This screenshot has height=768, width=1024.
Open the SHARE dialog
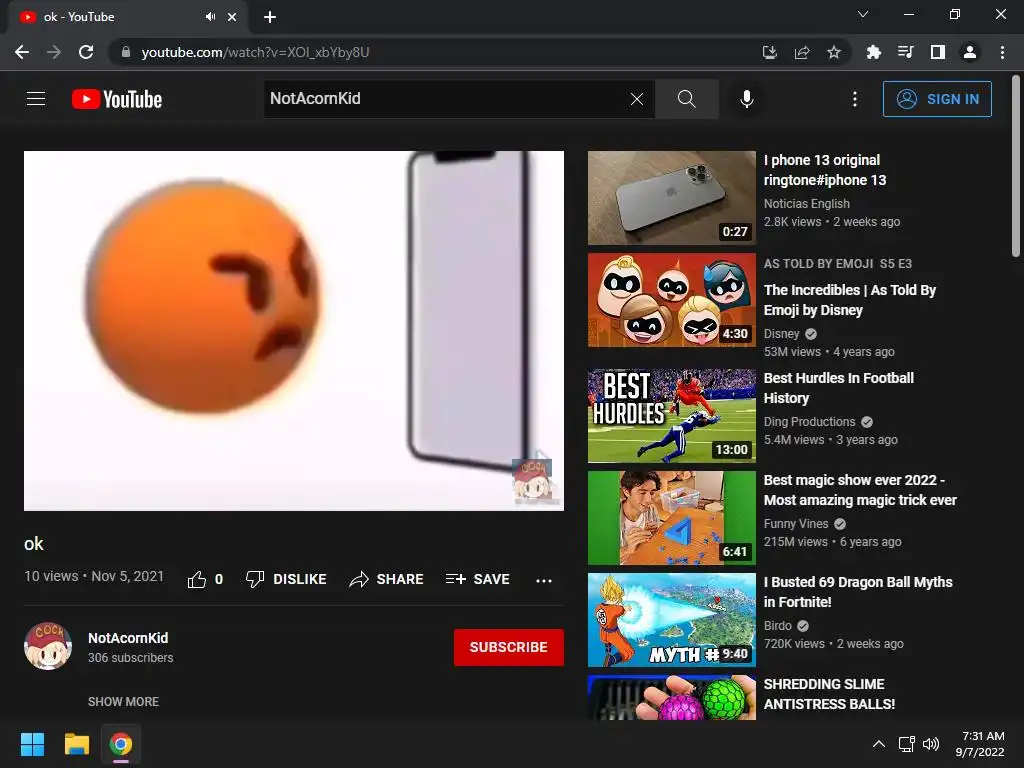387,579
